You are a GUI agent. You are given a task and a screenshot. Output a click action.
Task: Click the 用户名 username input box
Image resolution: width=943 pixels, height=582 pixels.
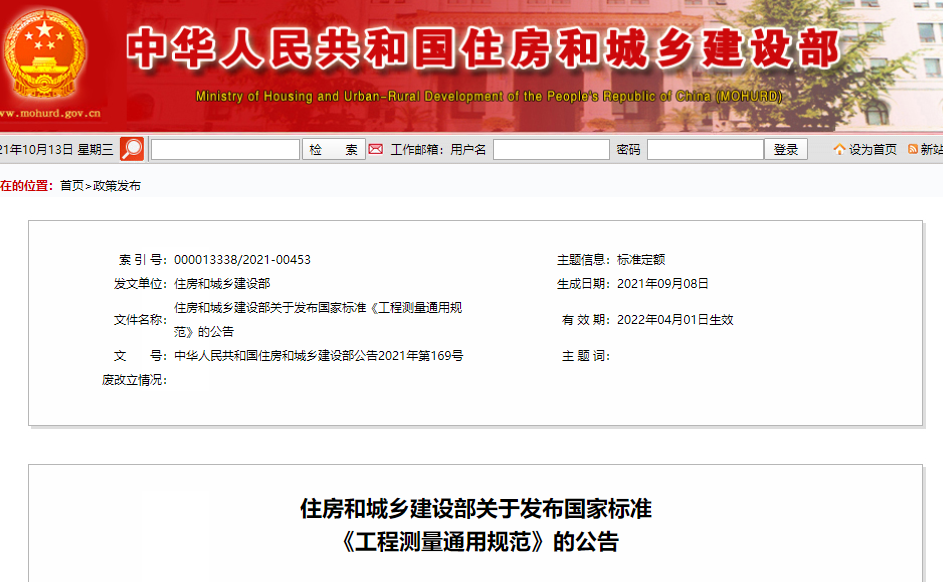click(x=551, y=149)
